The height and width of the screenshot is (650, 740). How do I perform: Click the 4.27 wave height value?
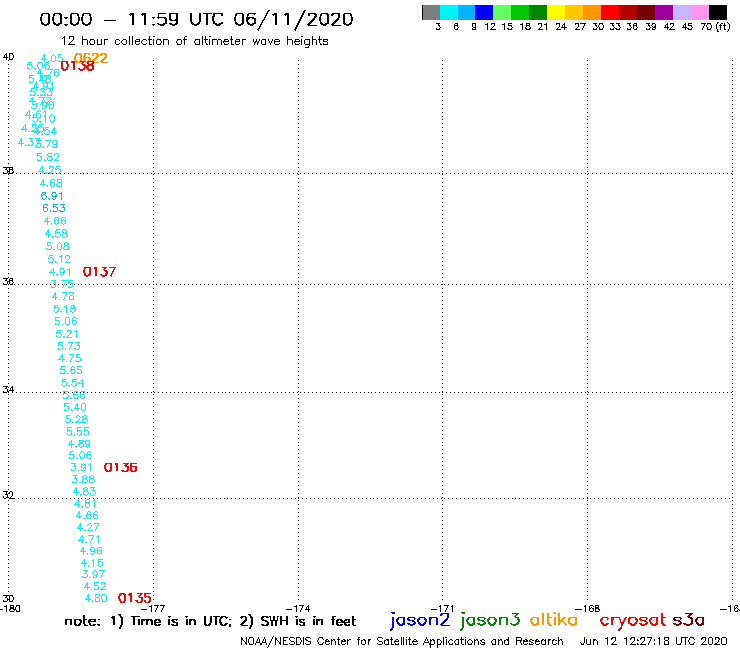click(88, 527)
